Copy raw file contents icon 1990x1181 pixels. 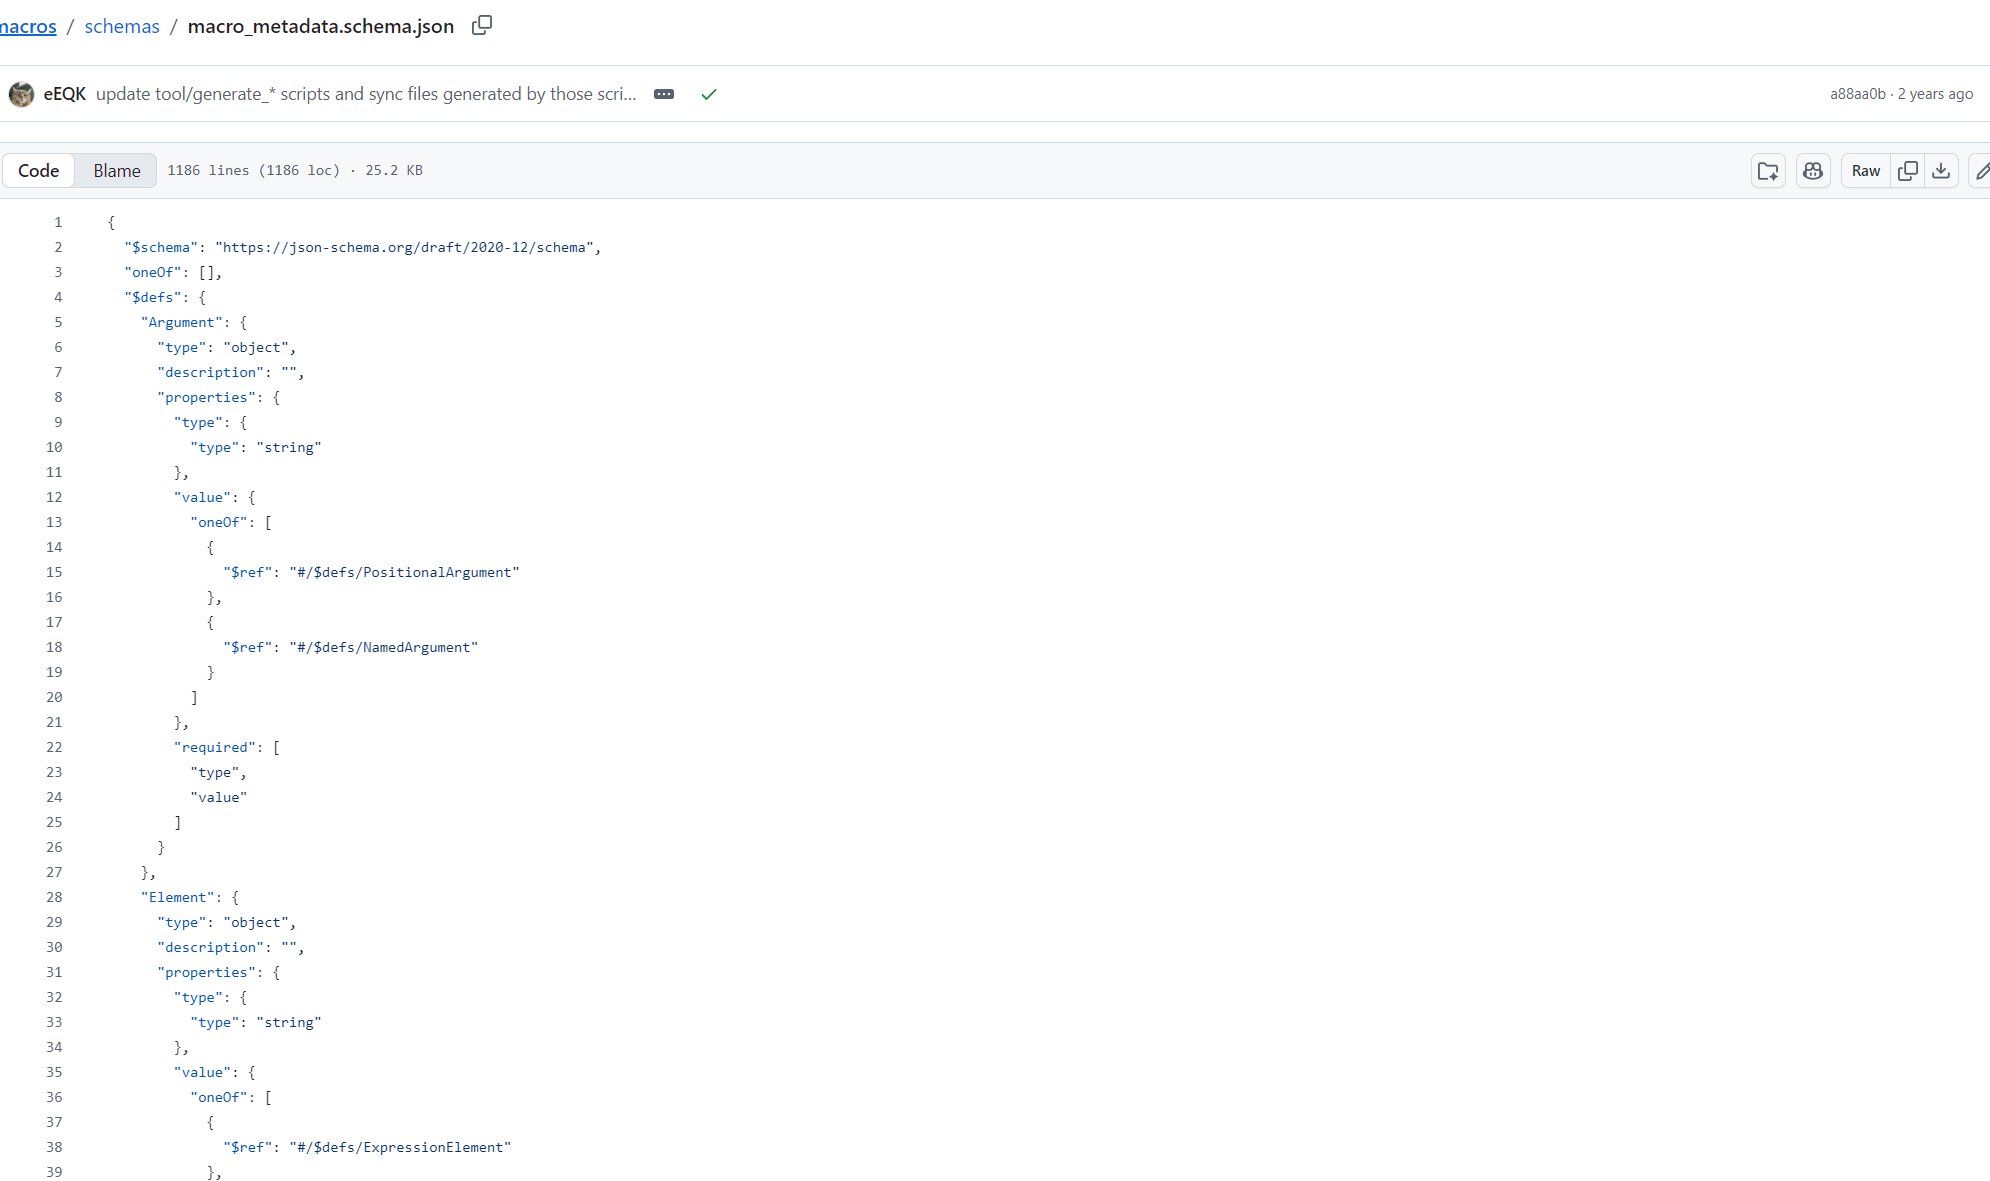(1908, 171)
